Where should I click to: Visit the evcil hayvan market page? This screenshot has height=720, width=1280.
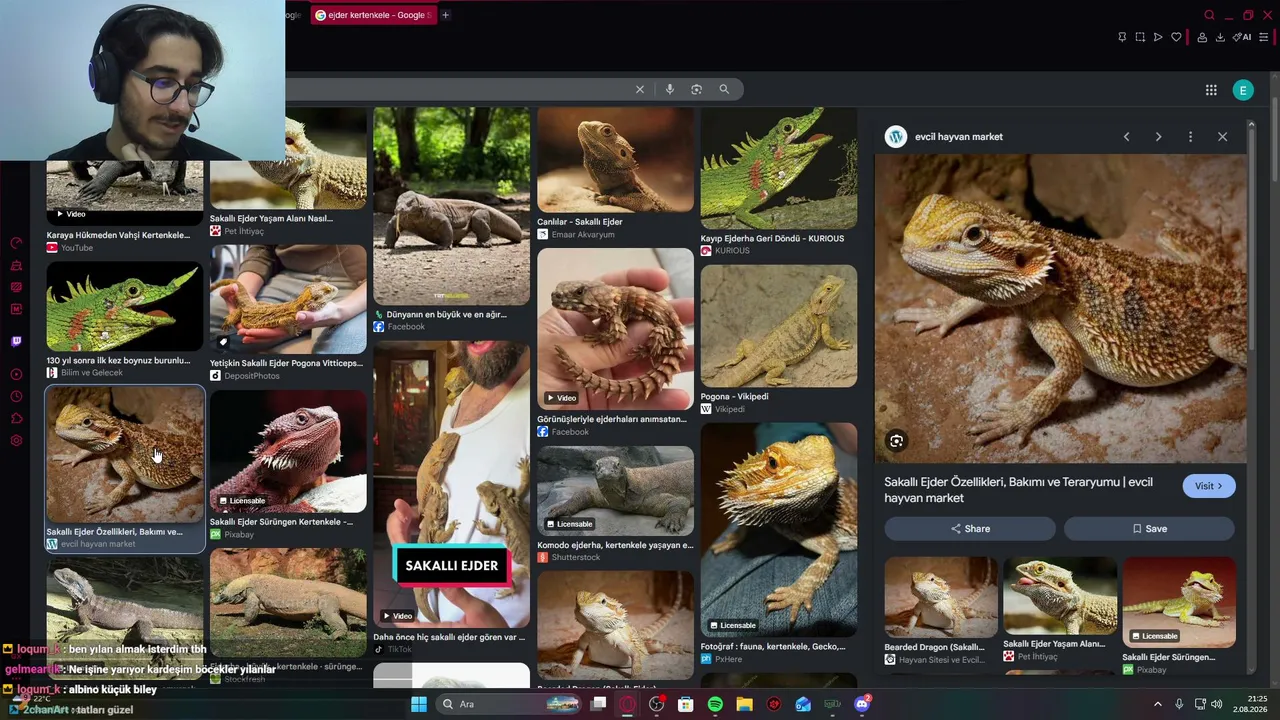click(1209, 486)
